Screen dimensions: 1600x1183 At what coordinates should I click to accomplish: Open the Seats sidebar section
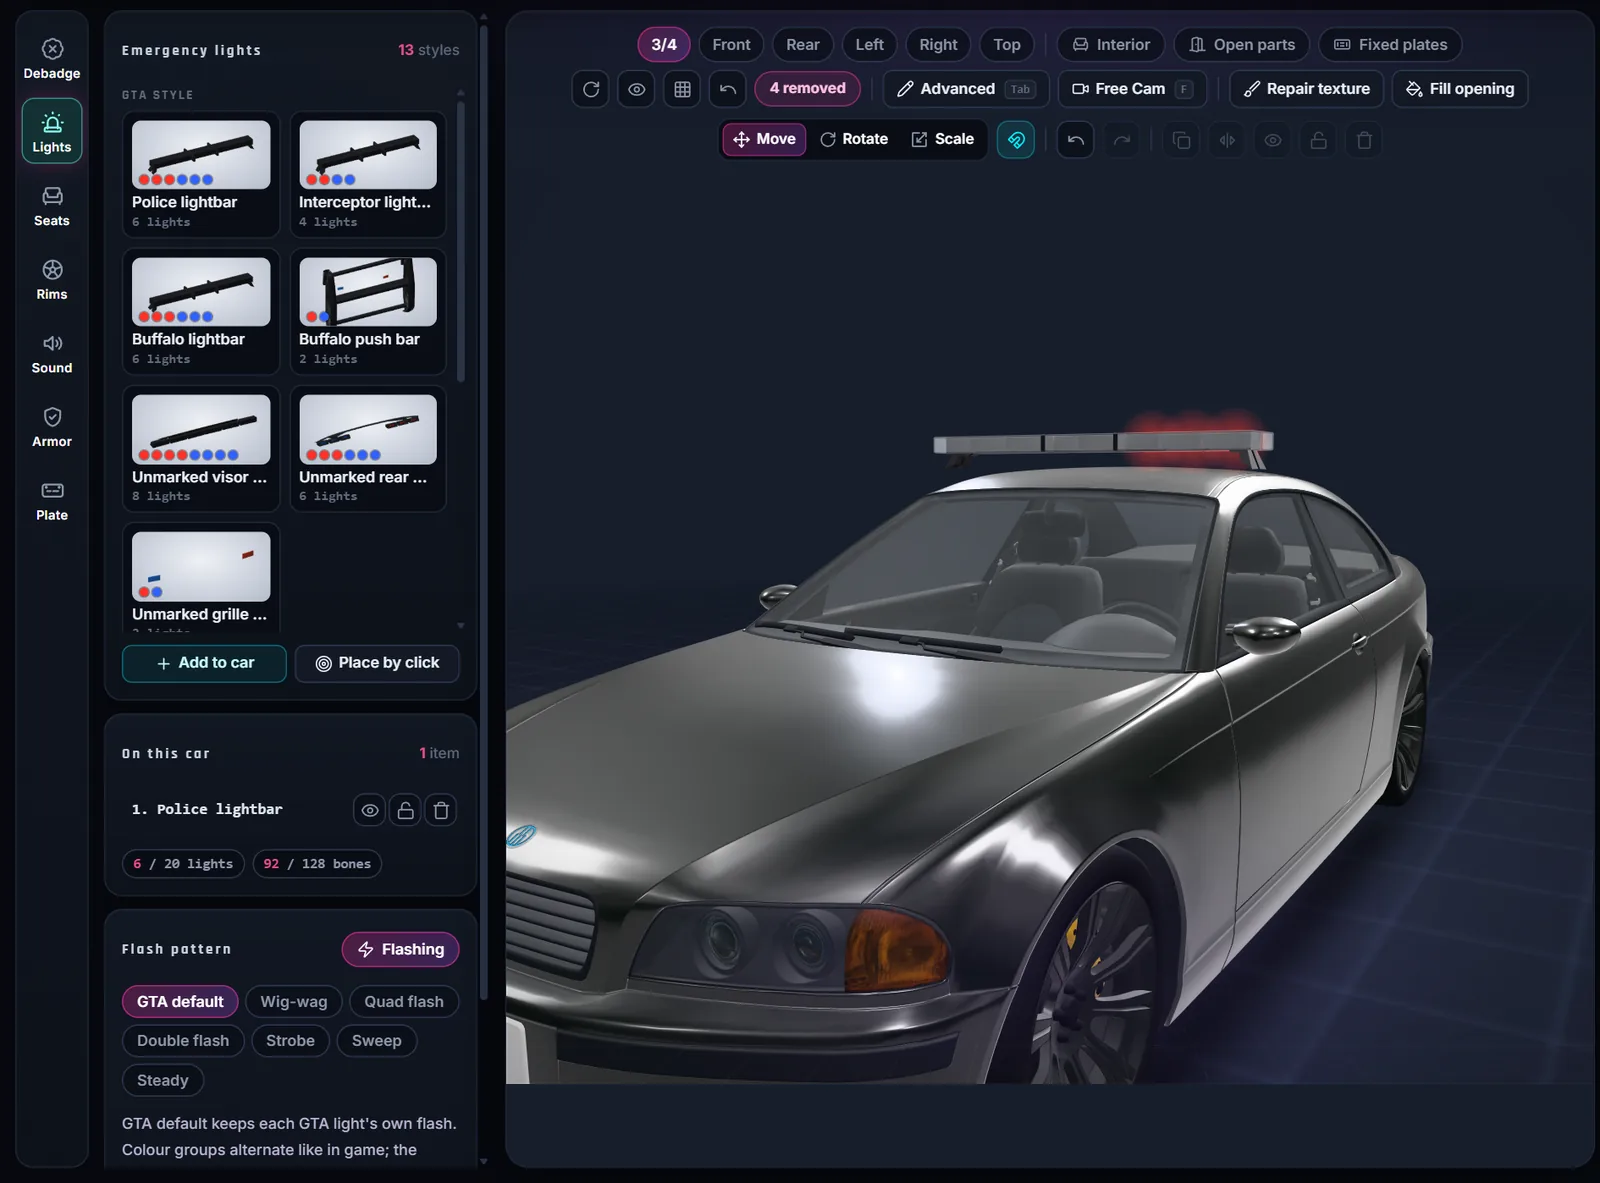[52, 206]
